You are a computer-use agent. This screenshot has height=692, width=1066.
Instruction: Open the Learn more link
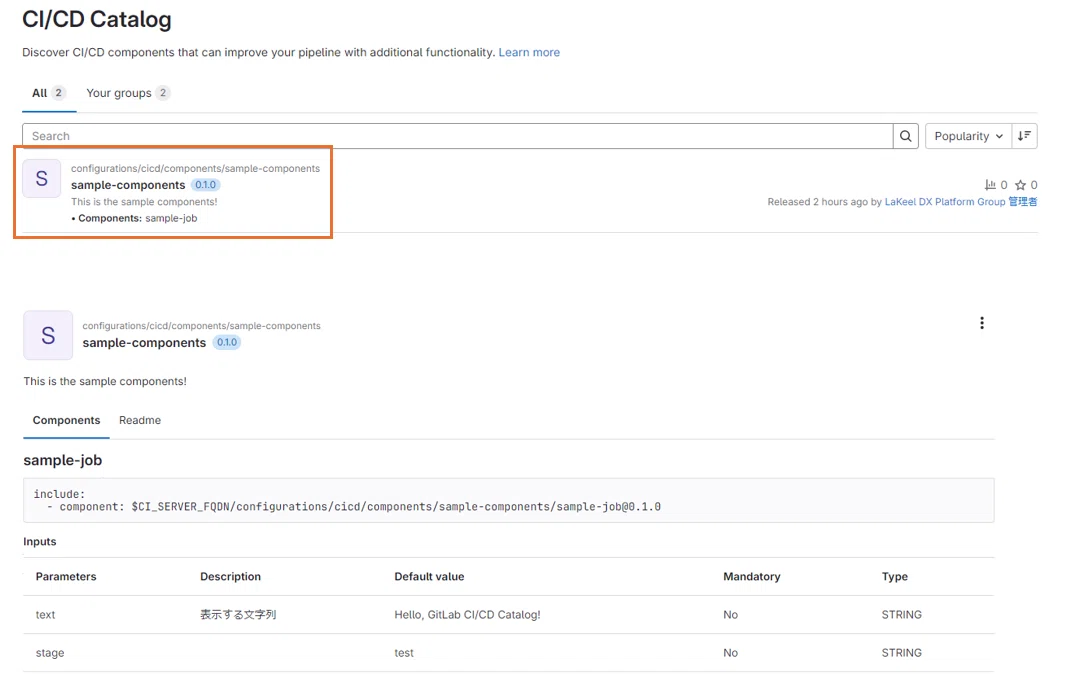[529, 52]
